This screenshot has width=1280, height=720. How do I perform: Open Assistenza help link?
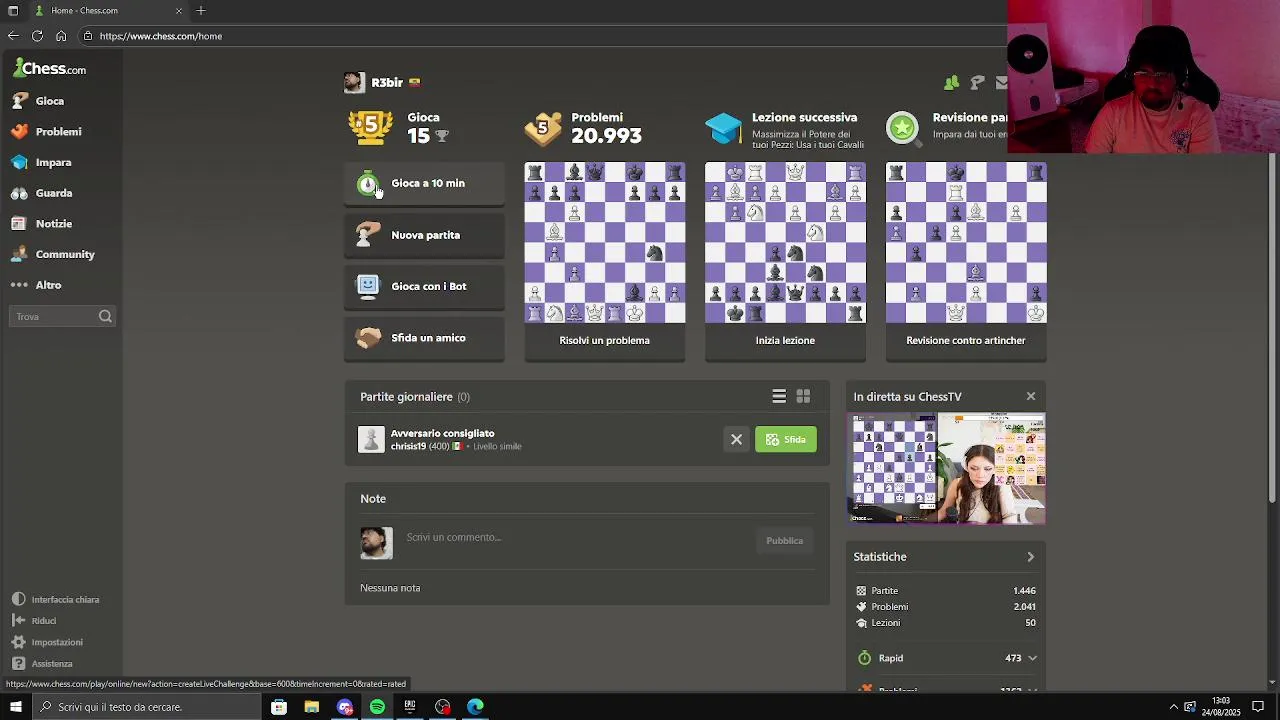[42, 664]
